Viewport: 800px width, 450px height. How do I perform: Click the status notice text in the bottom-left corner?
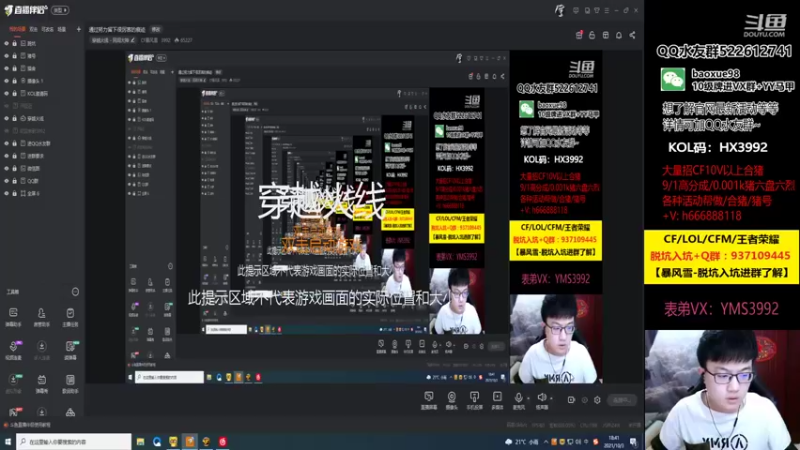coord(28,424)
